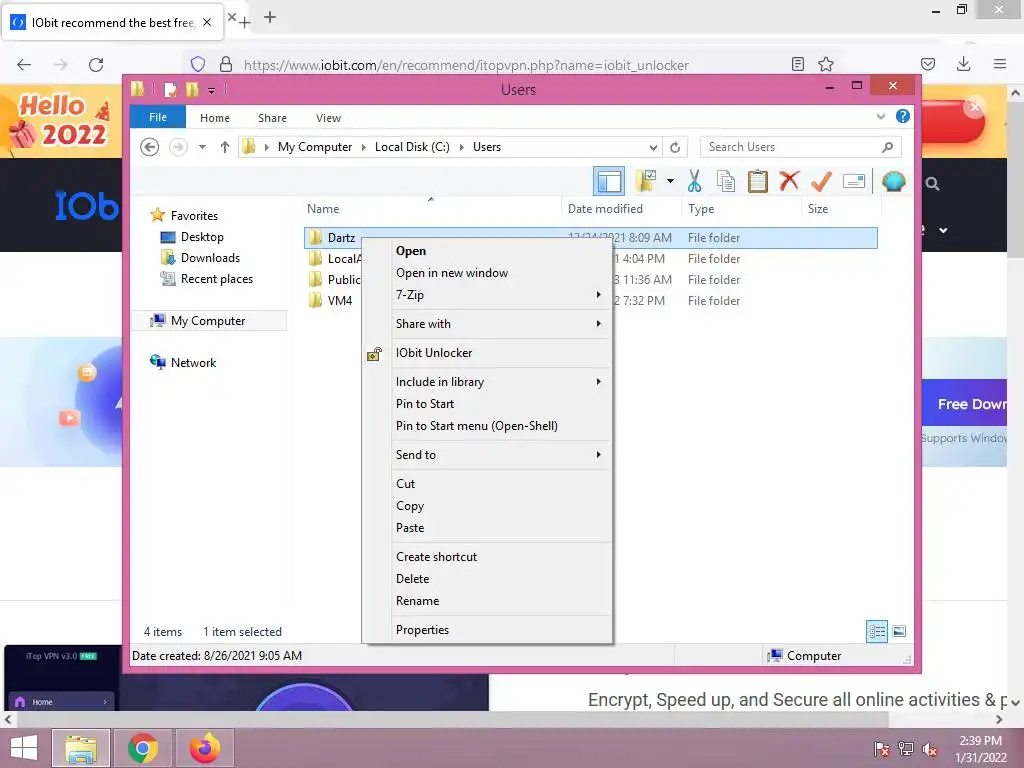Image resolution: width=1024 pixels, height=768 pixels.
Task: Select My Computer in navigation pane
Action: click(208, 321)
